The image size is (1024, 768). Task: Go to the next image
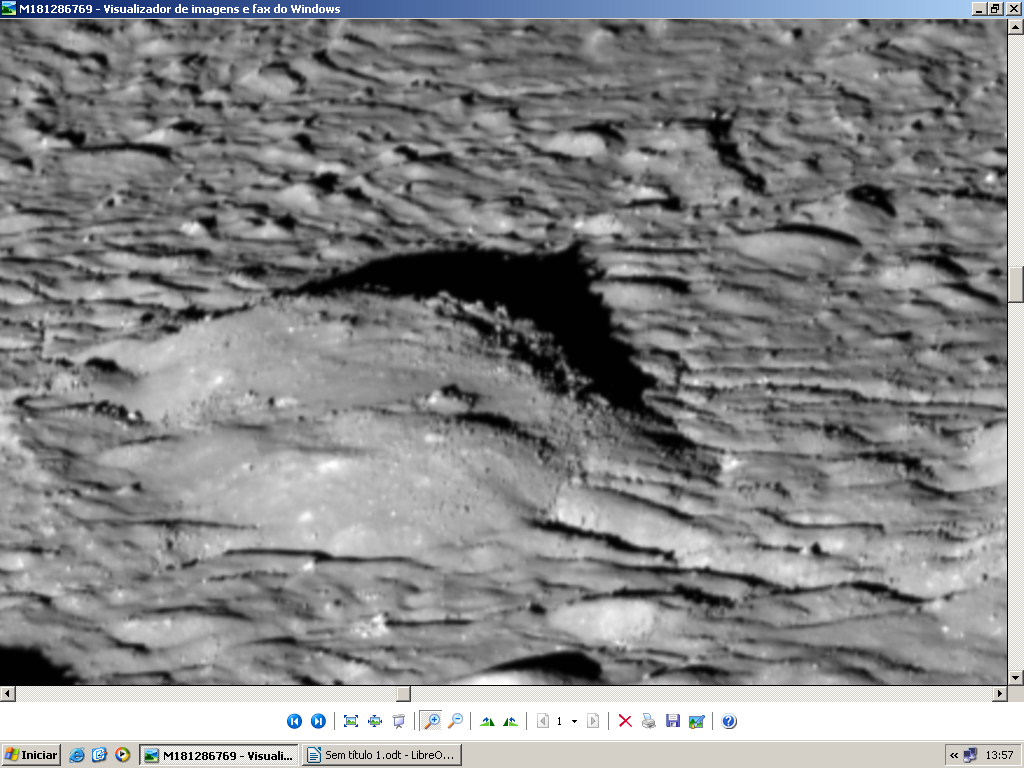click(x=318, y=721)
